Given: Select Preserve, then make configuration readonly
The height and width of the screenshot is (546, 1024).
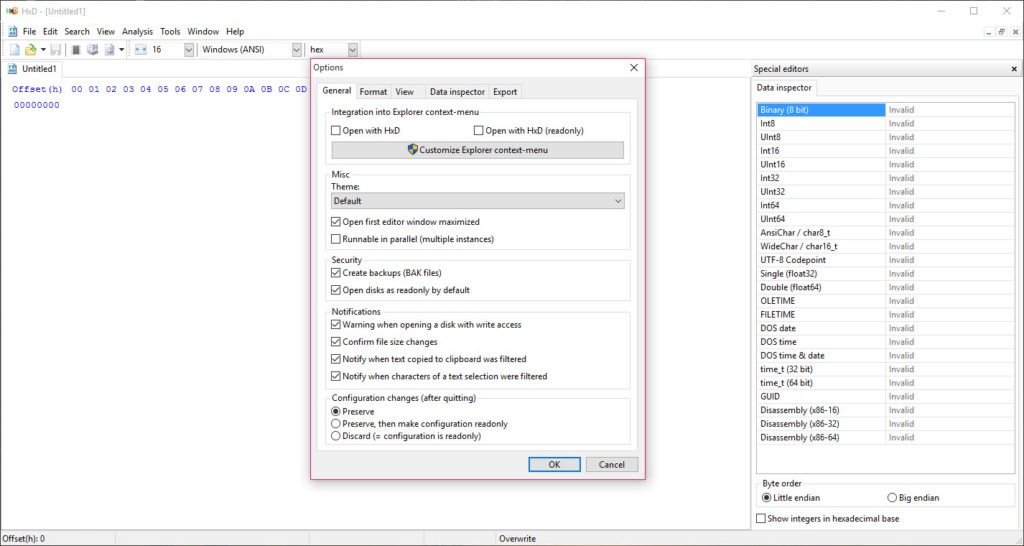Looking at the screenshot, I should 336,424.
